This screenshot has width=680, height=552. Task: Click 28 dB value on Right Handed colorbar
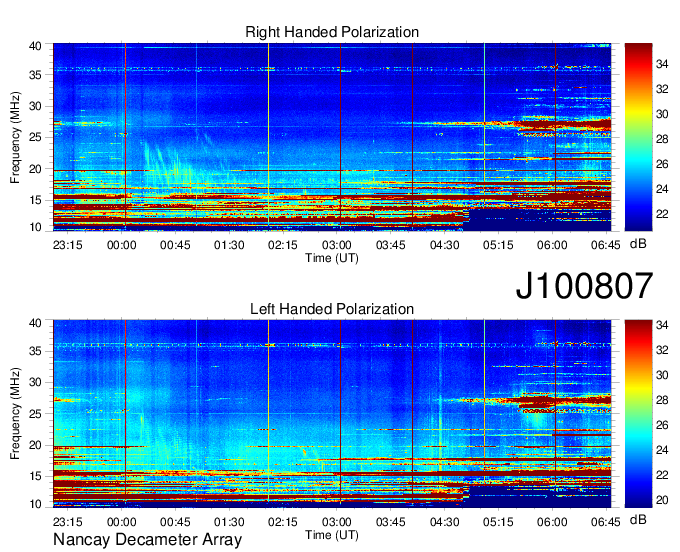coord(662,139)
